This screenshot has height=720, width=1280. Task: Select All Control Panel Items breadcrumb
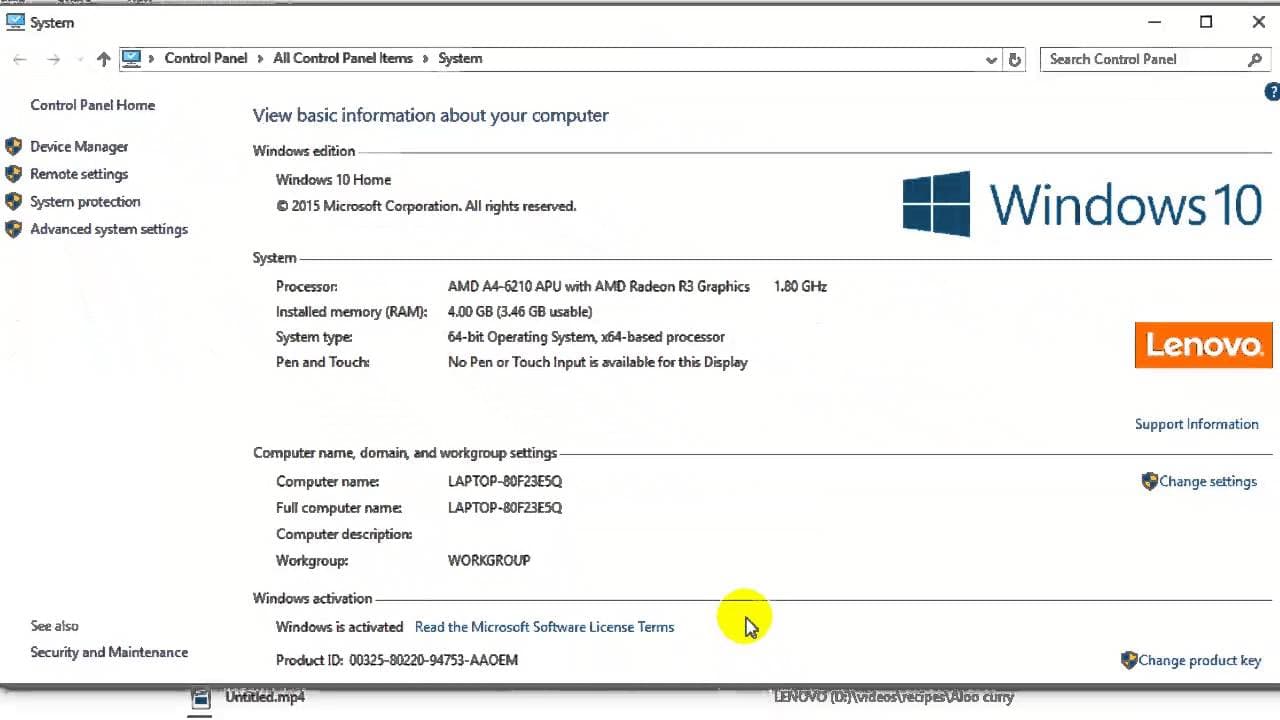point(343,58)
